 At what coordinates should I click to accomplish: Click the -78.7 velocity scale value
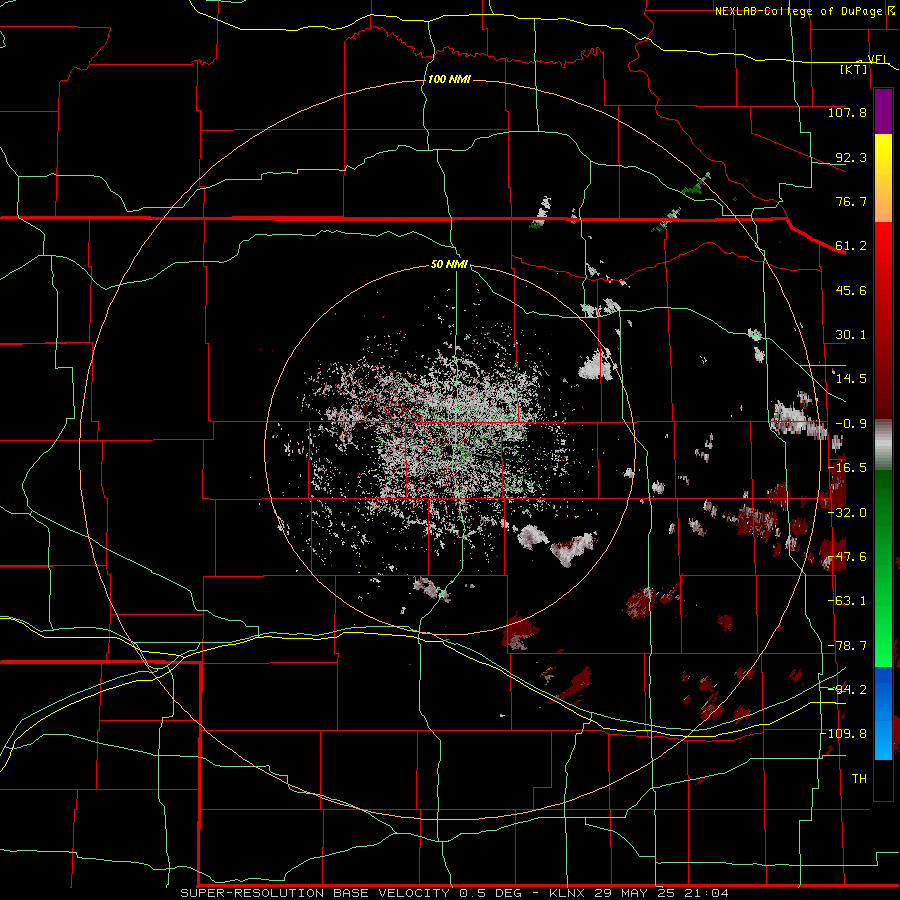tap(848, 646)
